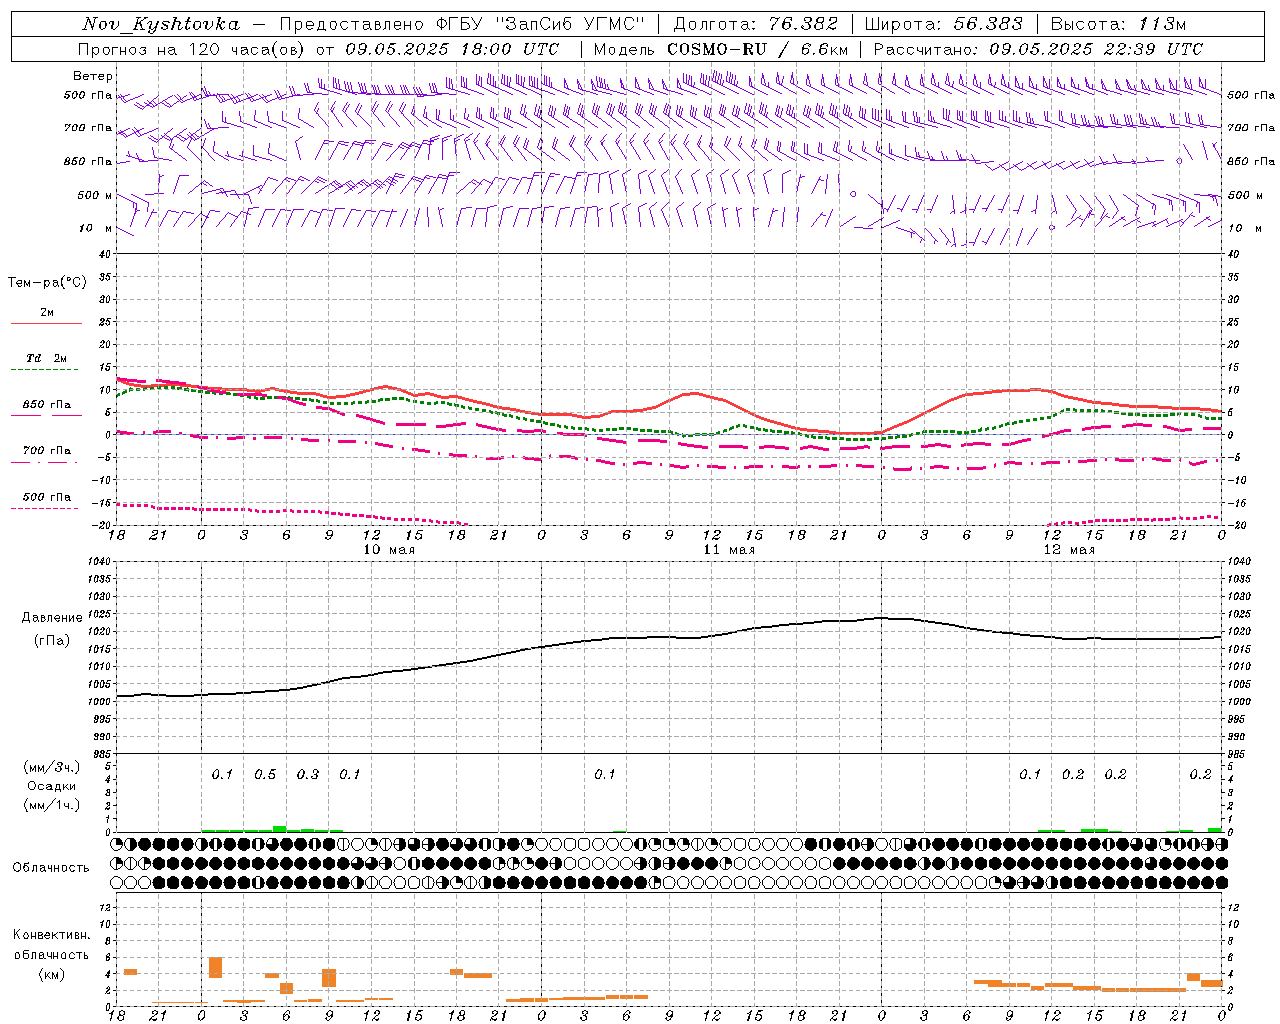This screenshot has height=1024, width=1280.
Task: Click the Давление (гПа) pressure label
Action: [x=52, y=629]
